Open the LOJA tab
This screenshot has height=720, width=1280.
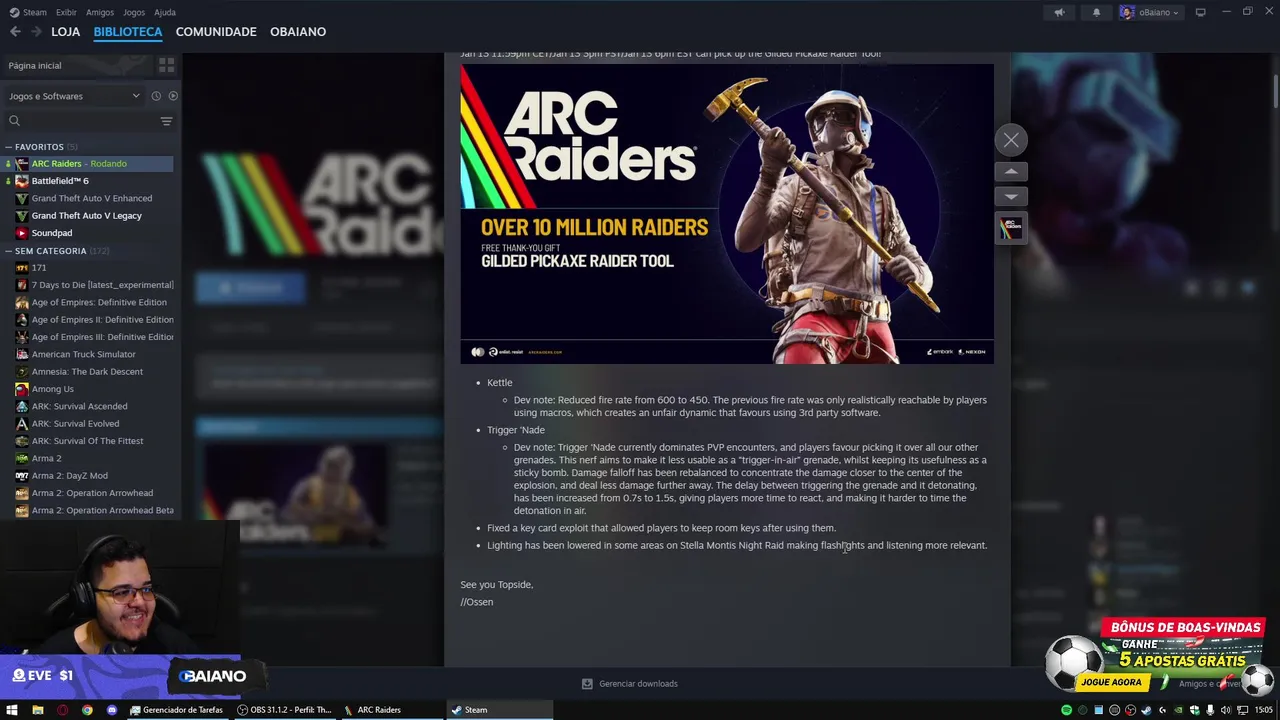pos(65,32)
